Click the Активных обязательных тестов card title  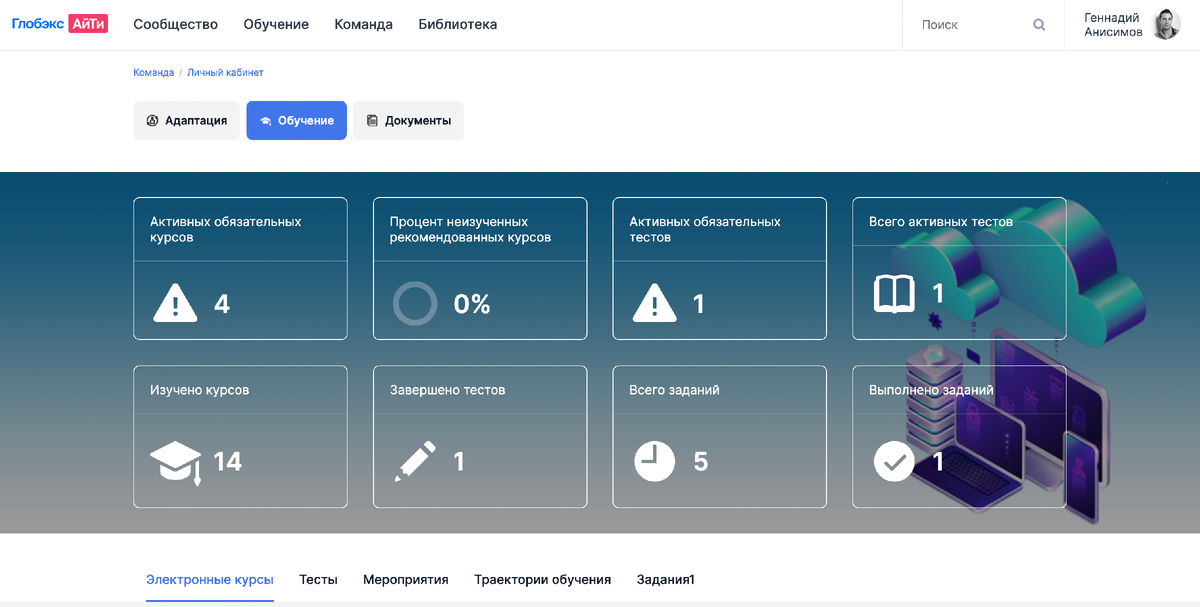click(705, 229)
